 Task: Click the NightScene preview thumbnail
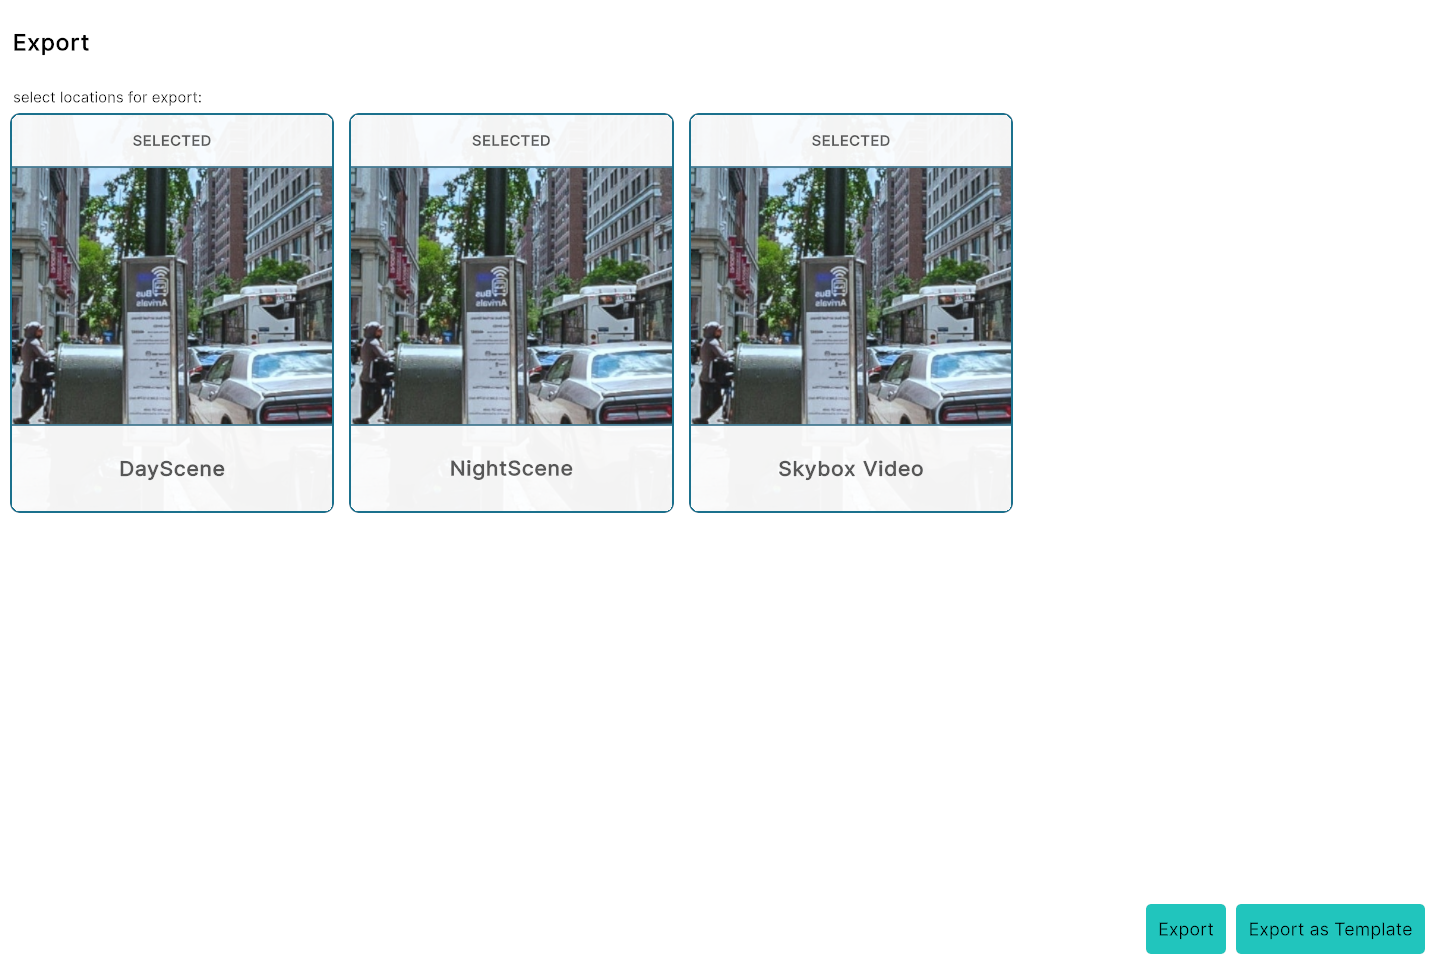click(511, 295)
